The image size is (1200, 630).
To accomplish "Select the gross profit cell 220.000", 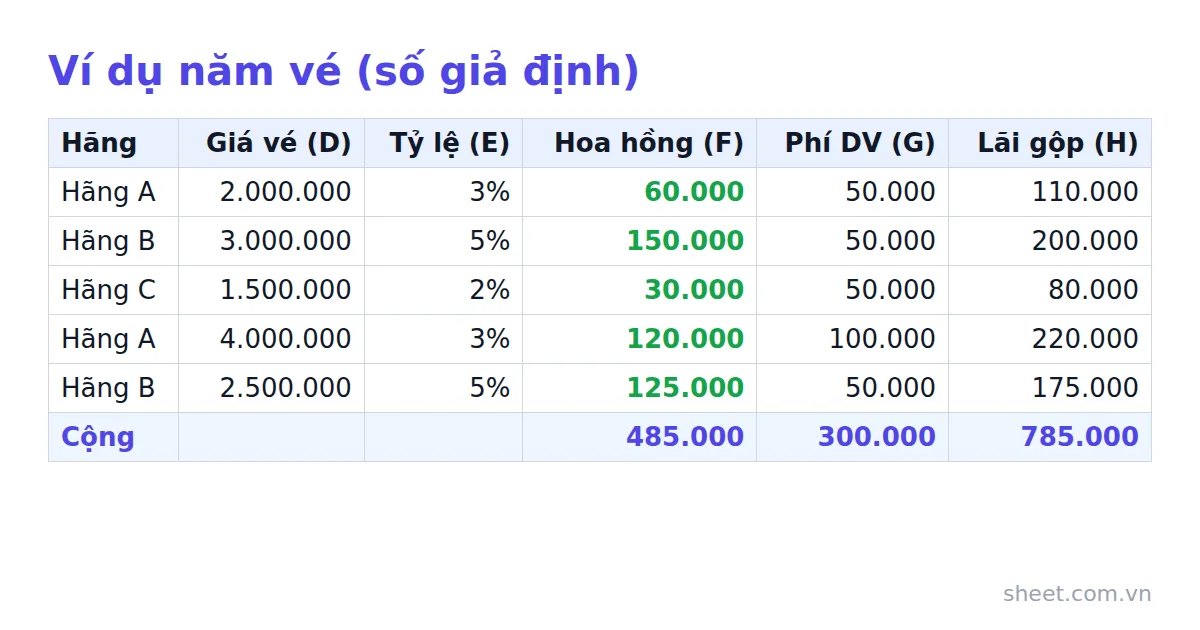I will (1050, 339).
